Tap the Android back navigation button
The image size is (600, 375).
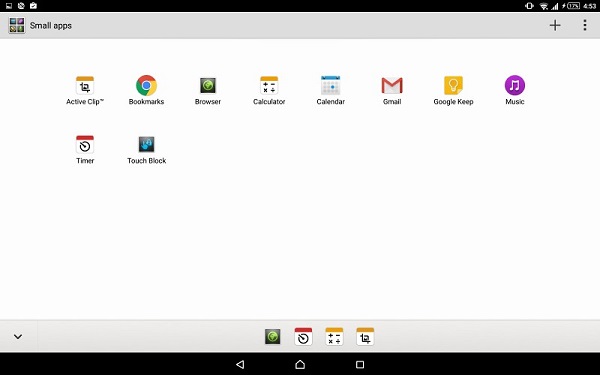tap(240, 364)
